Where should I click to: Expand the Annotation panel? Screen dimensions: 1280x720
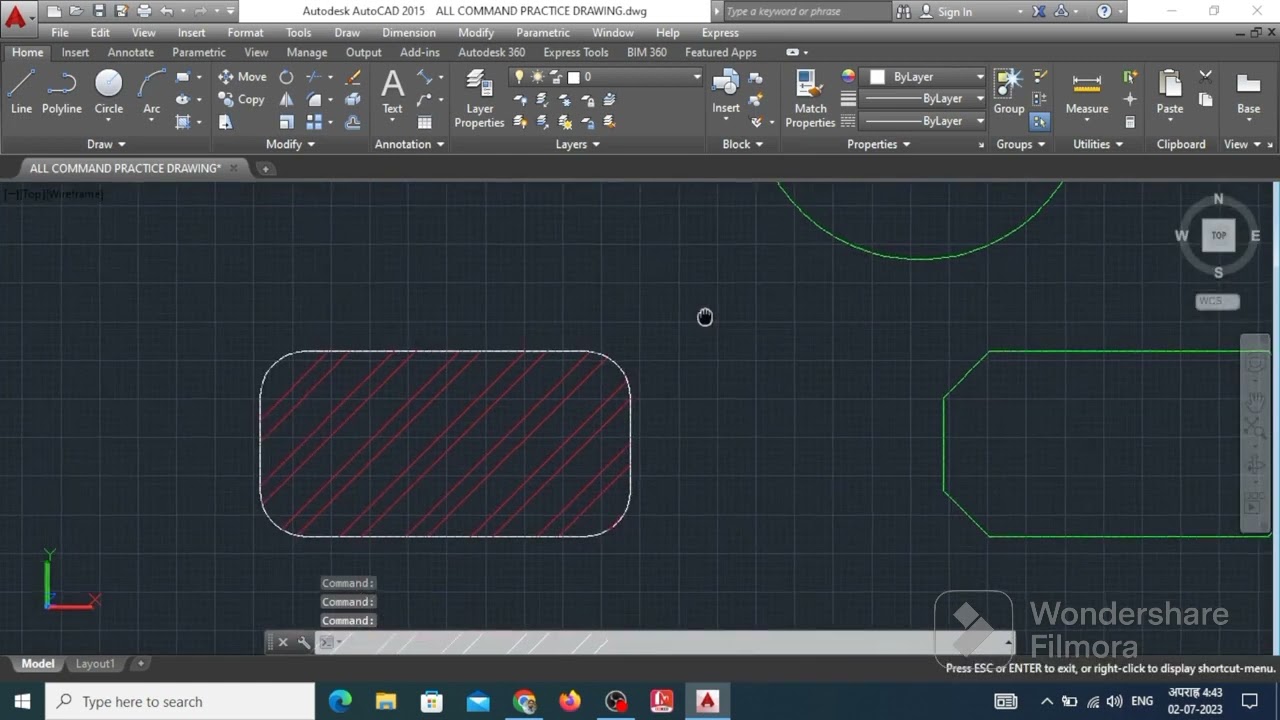(410, 144)
